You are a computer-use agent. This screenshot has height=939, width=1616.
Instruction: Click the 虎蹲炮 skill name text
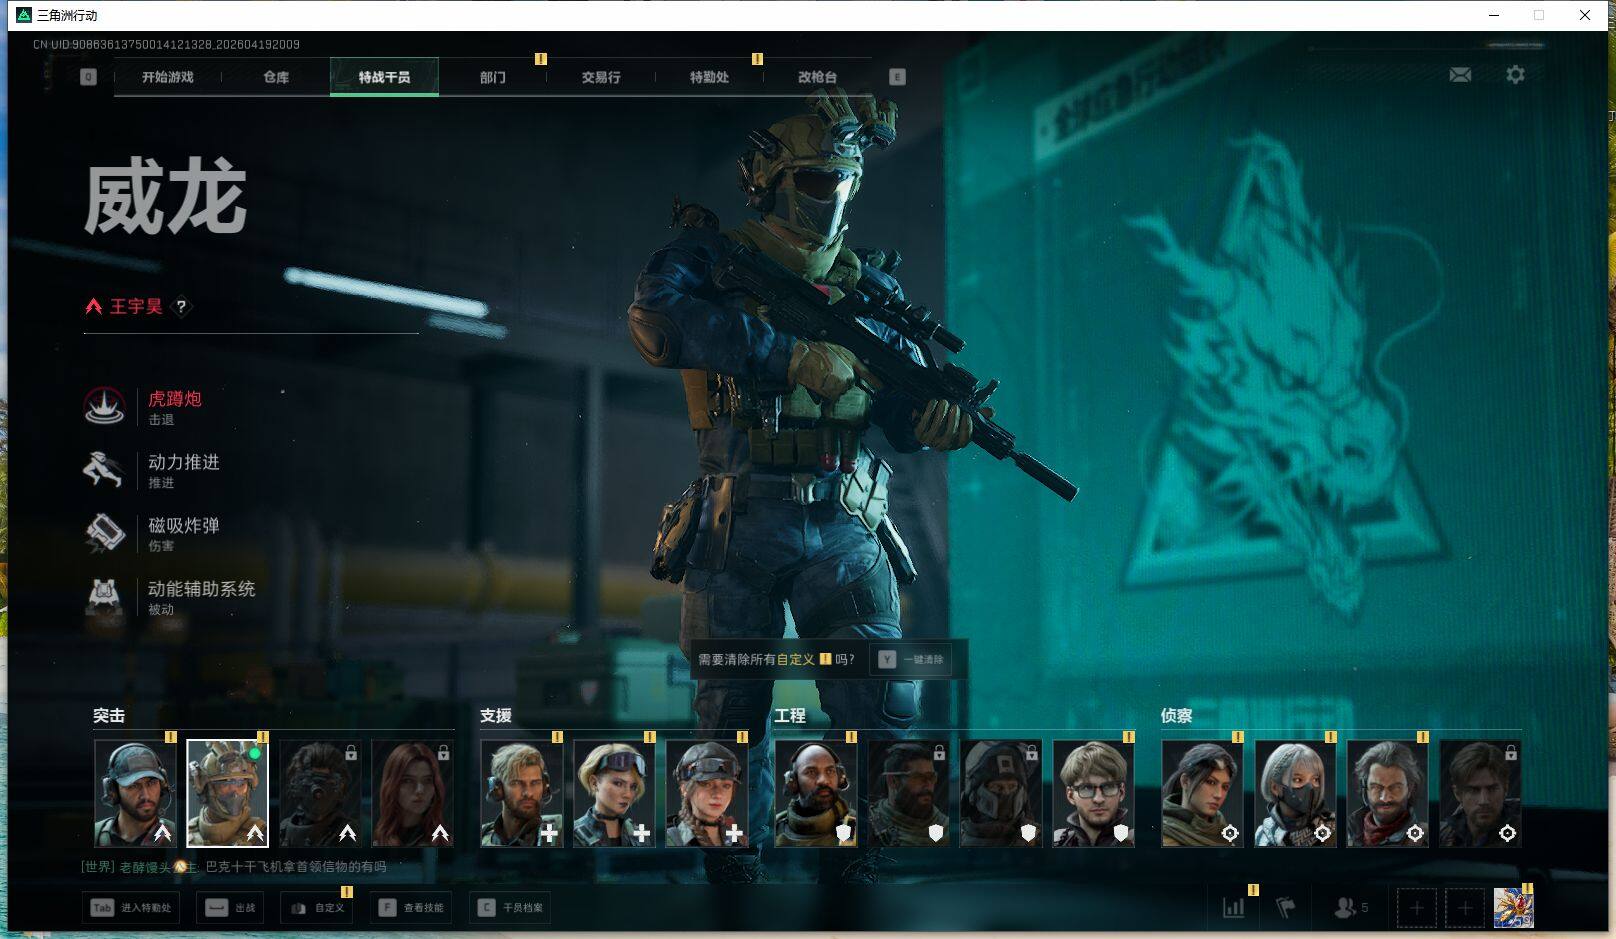click(x=175, y=398)
